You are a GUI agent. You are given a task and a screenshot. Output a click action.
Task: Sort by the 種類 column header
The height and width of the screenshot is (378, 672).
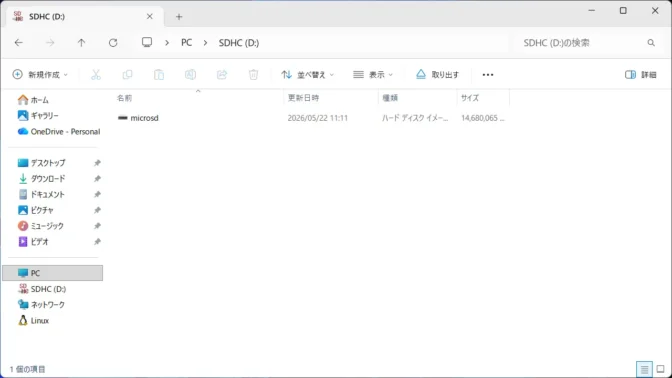click(x=390, y=98)
